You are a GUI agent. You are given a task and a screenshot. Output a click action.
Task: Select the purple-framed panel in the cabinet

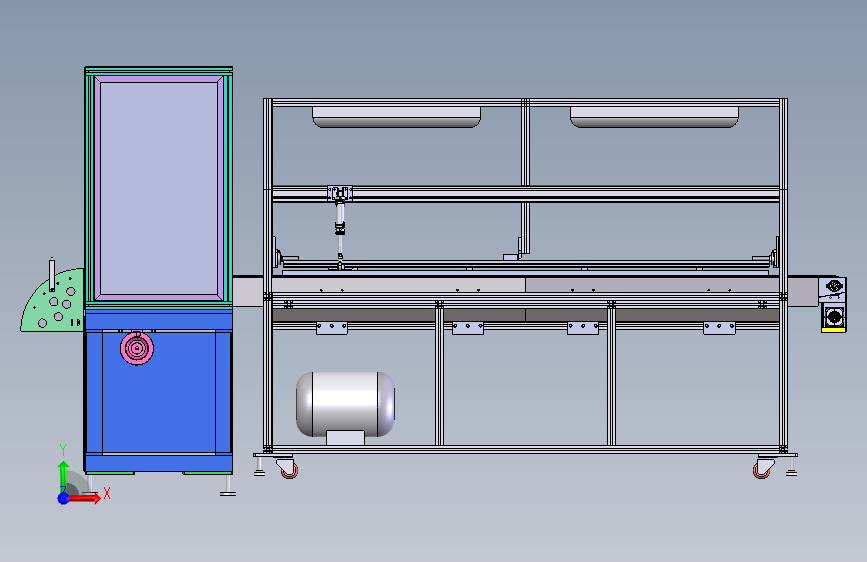tap(159, 189)
